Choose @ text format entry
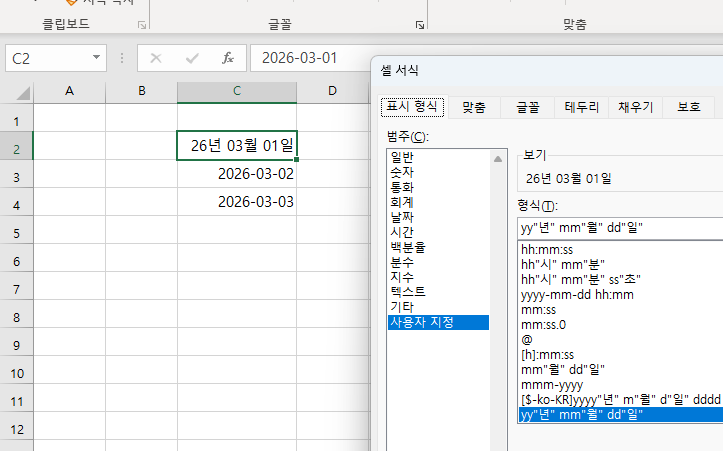This screenshot has height=451, width=723. 620,340
